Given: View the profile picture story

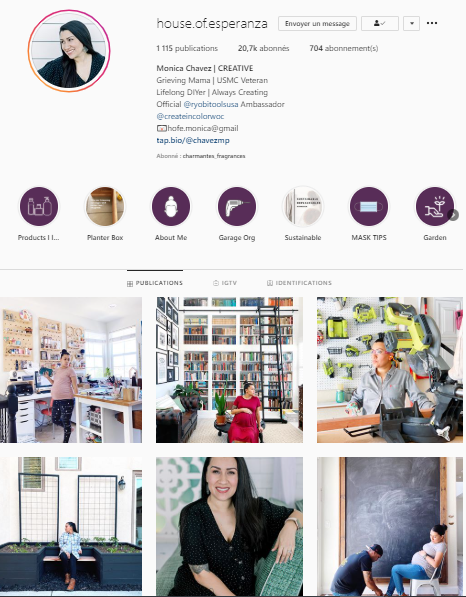Looking at the screenshot, I should point(69,51).
